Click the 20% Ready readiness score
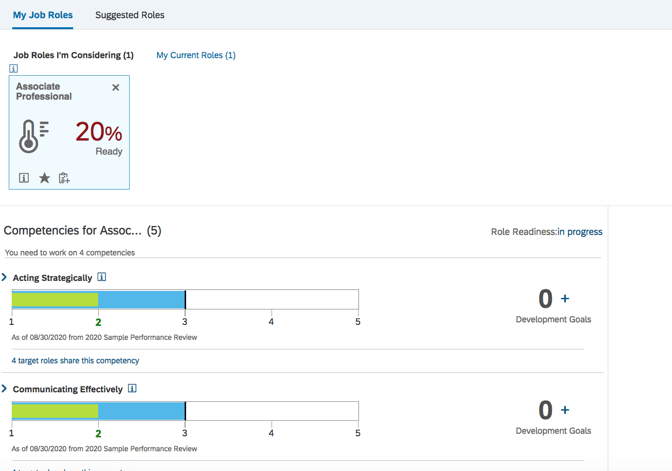 [x=99, y=137]
